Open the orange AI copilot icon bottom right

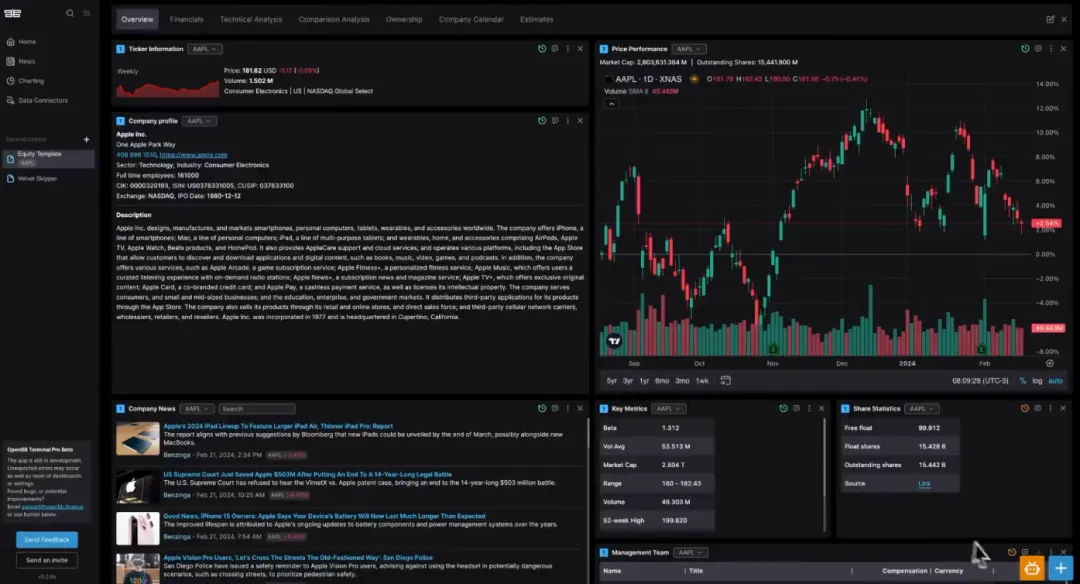tap(1031, 568)
